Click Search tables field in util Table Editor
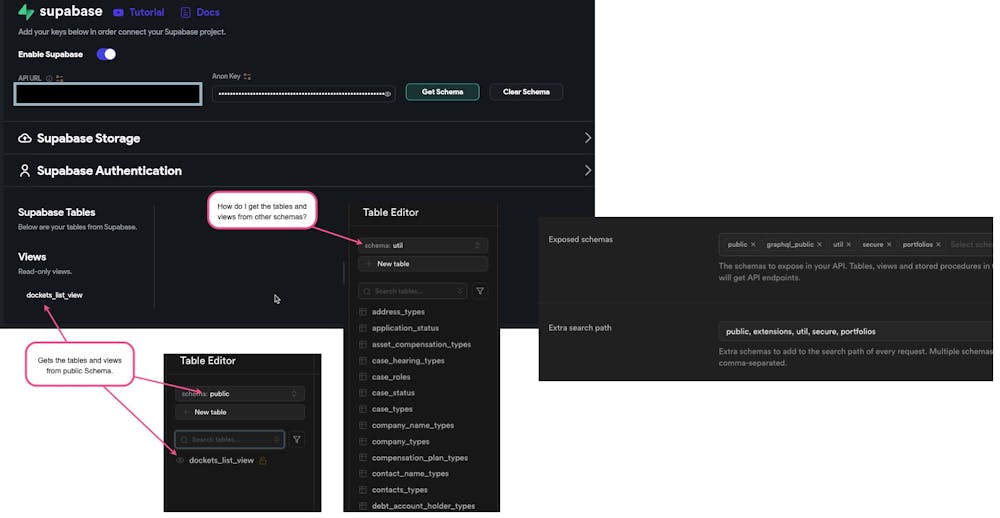This screenshot has height=518, width=1000. (x=413, y=291)
